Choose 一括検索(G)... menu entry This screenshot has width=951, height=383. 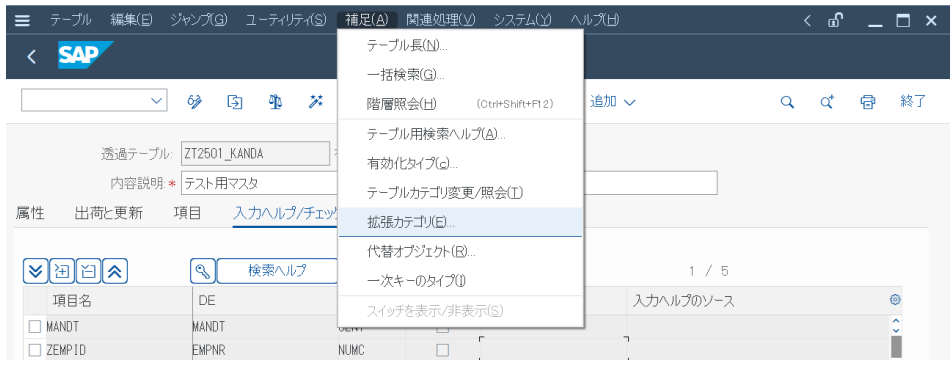(460, 75)
